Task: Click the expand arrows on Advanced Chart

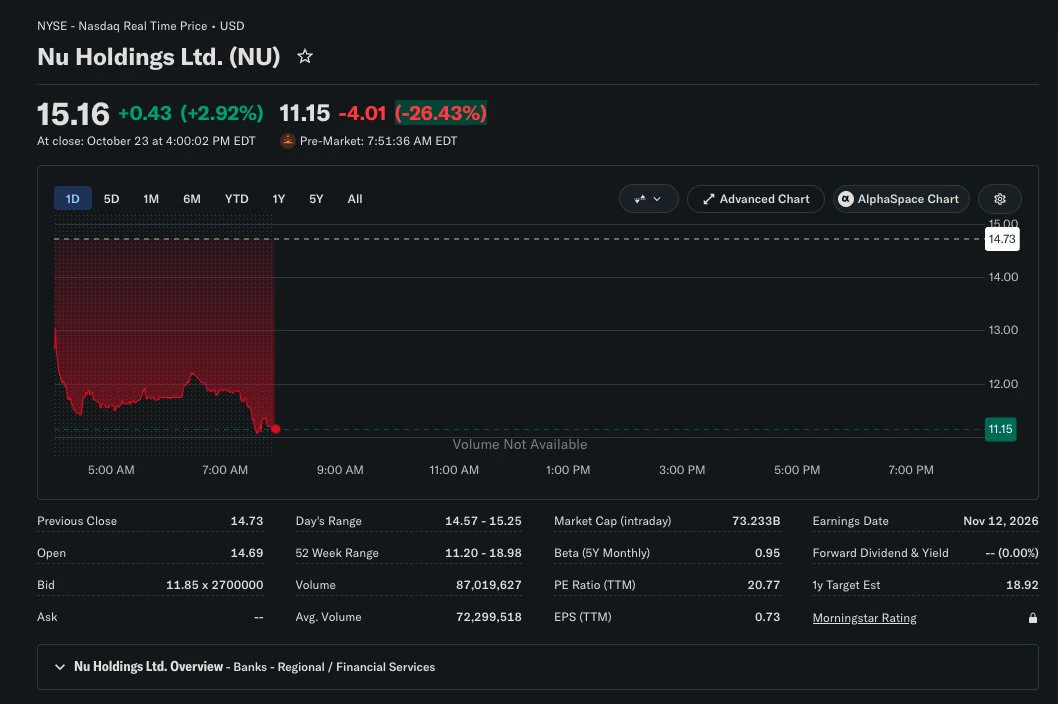Action: tap(708, 199)
